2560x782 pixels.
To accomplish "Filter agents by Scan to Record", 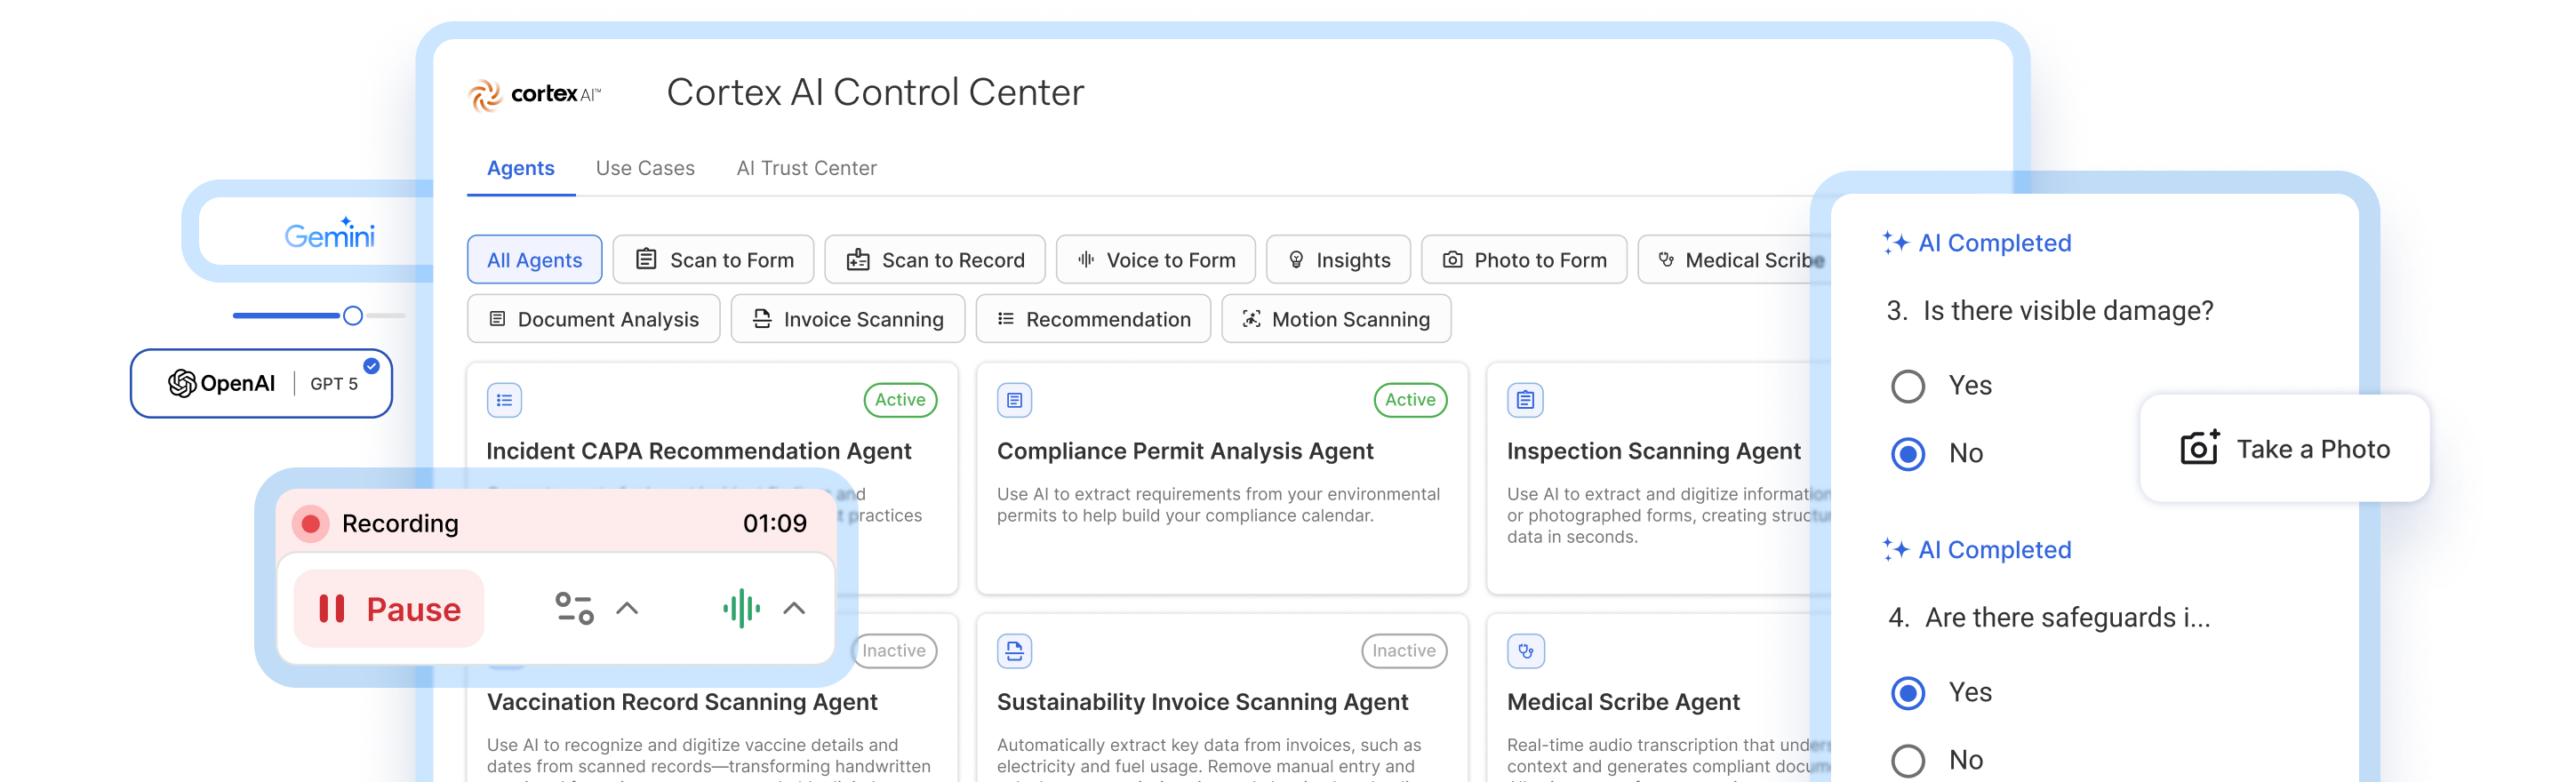I will (x=934, y=260).
